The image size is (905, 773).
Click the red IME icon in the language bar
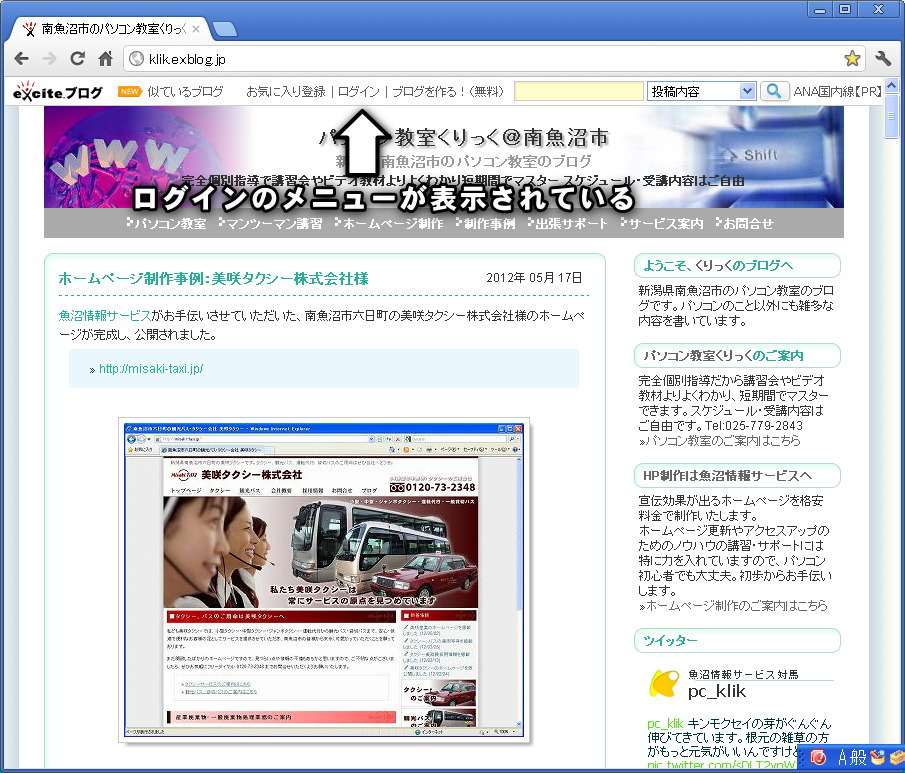click(818, 757)
